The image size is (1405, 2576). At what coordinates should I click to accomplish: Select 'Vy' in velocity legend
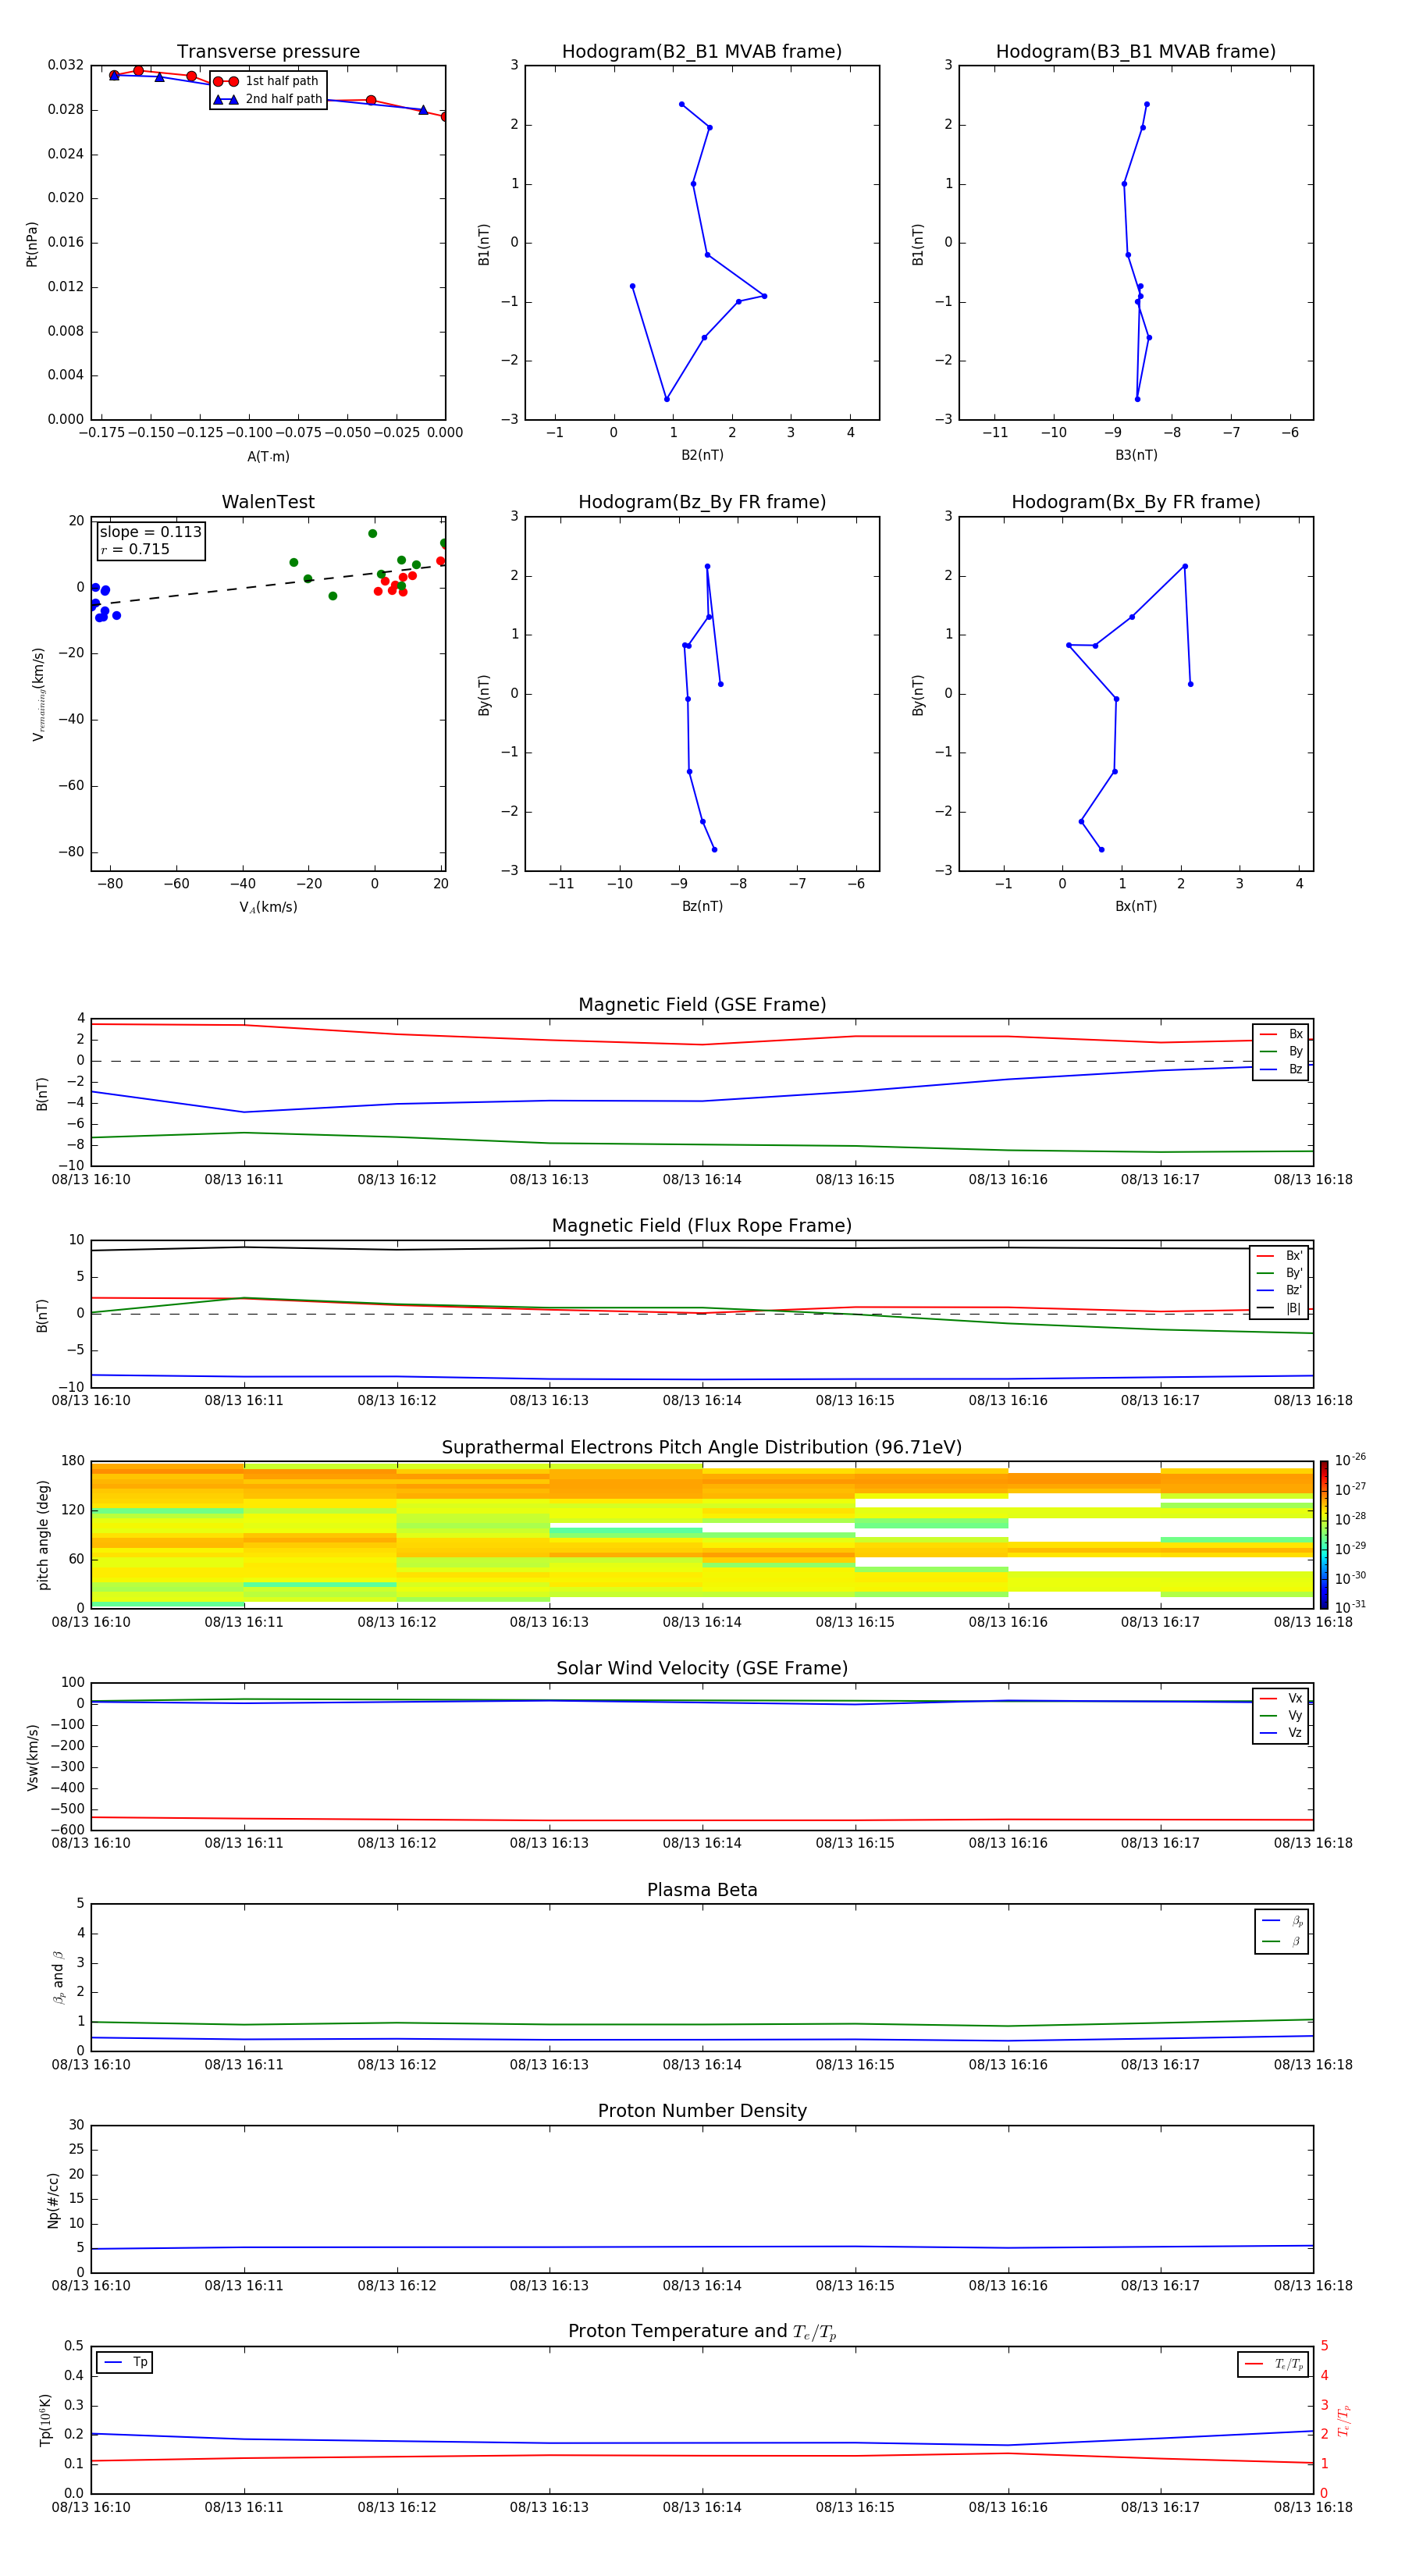pos(1281,1716)
